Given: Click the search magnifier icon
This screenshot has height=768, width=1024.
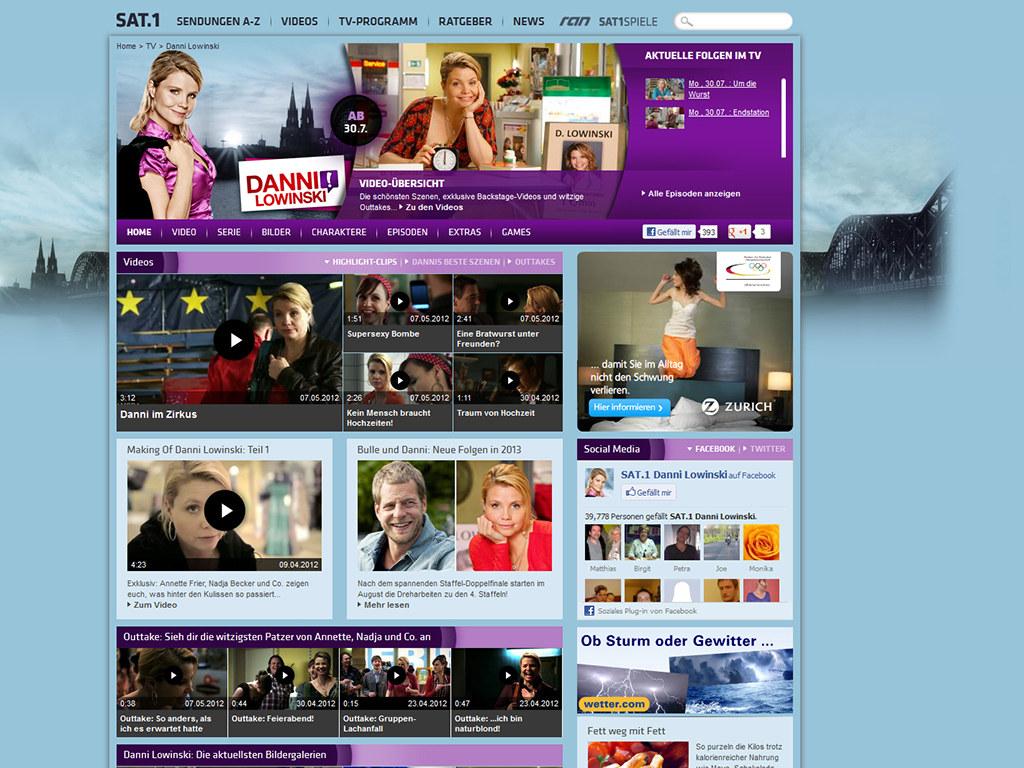Looking at the screenshot, I should tap(686, 22).
